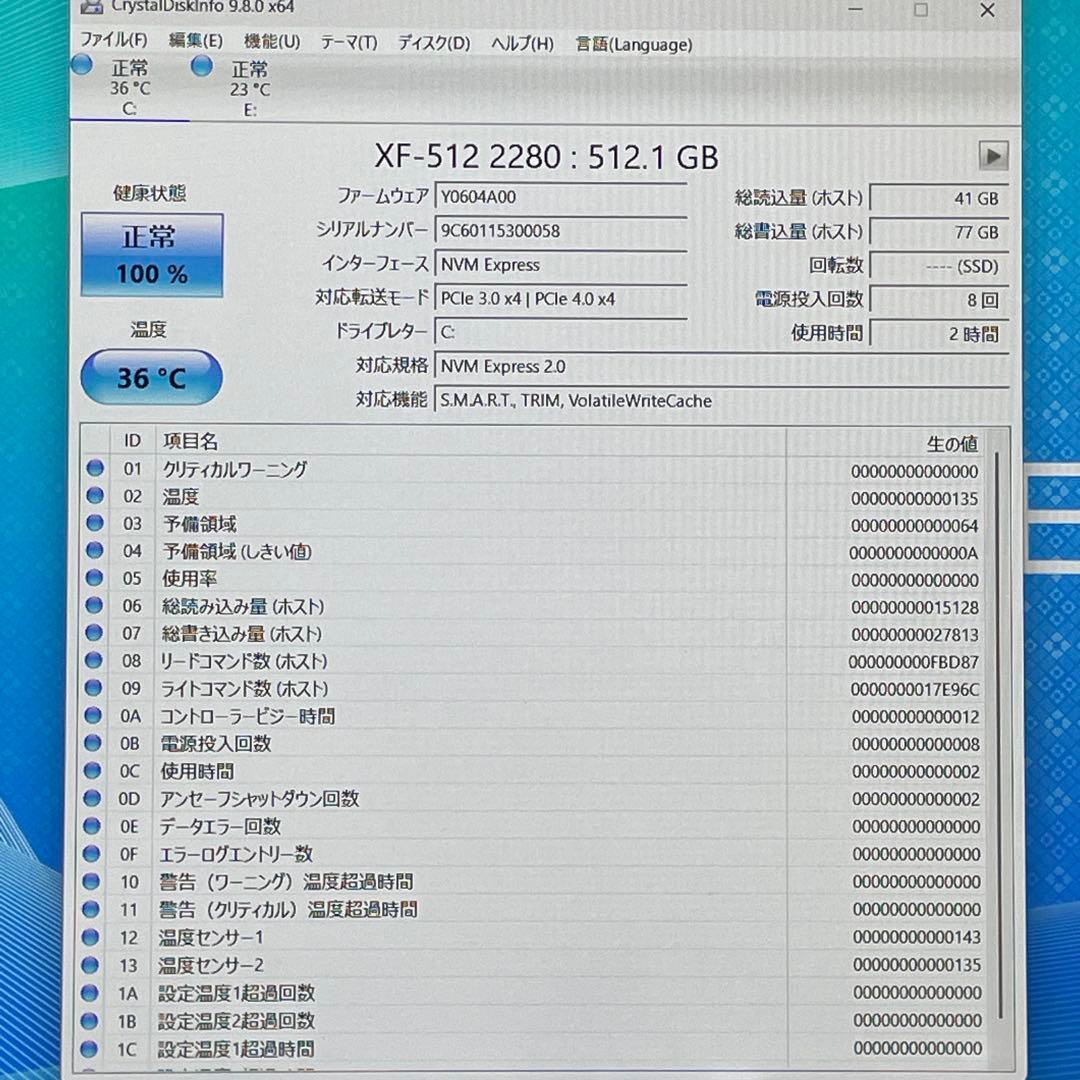Click the total host reads value 41 GB
The image size is (1080, 1080).
[x=939, y=198]
